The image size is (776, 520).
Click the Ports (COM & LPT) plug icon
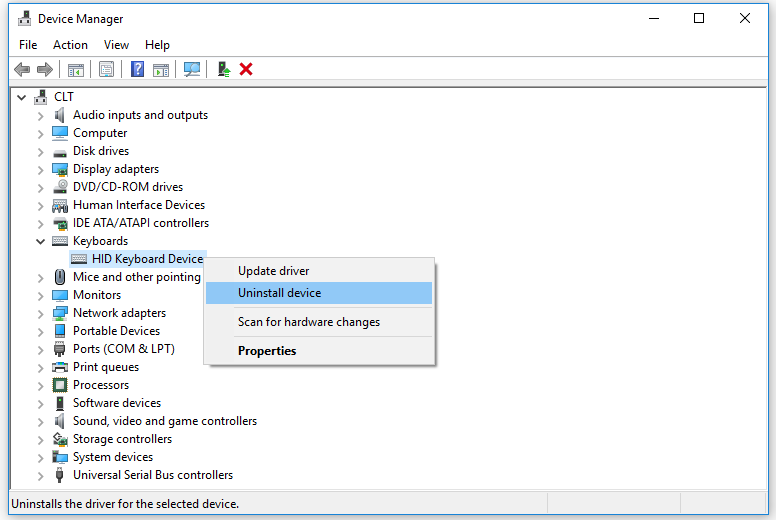(x=60, y=349)
